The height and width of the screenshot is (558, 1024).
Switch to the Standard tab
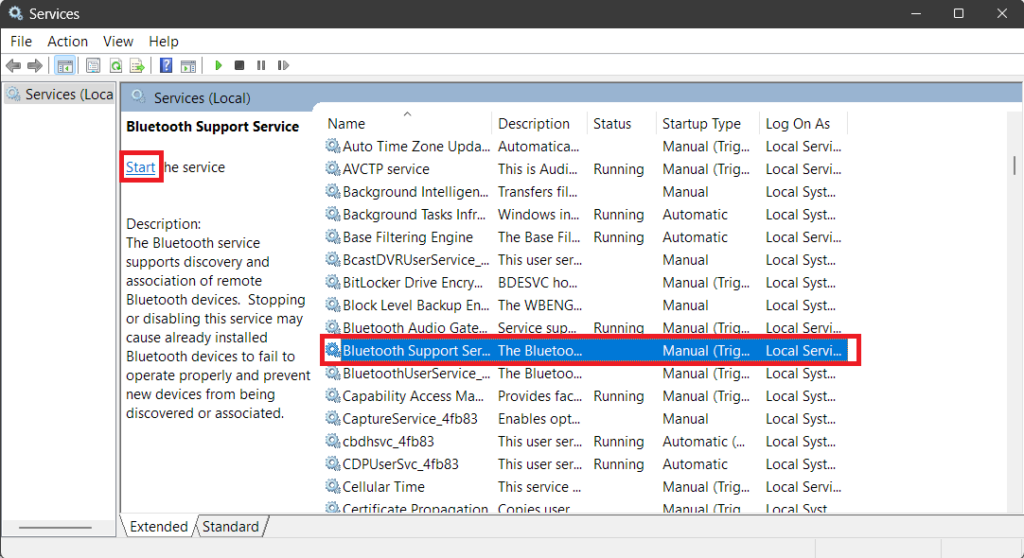point(230,526)
